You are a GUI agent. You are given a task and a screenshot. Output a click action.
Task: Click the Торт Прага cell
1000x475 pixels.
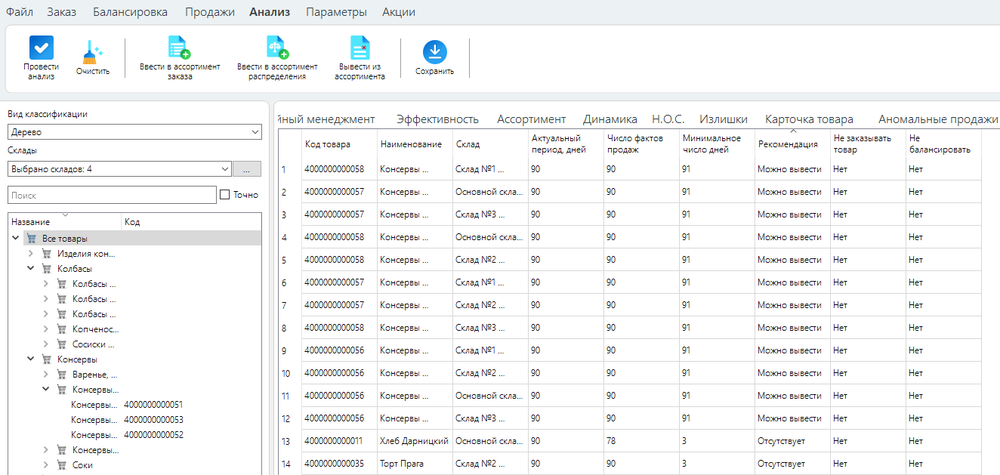(x=415, y=464)
